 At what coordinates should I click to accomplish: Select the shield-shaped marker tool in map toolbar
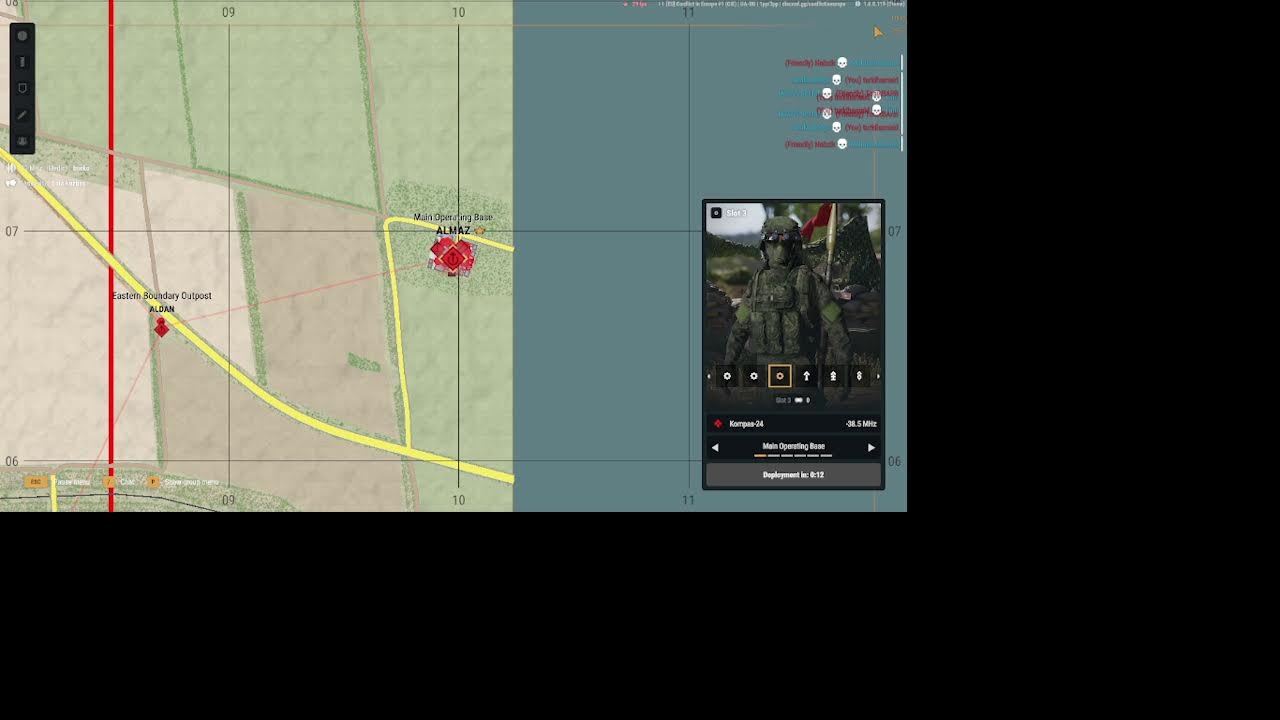[x=22, y=89]
